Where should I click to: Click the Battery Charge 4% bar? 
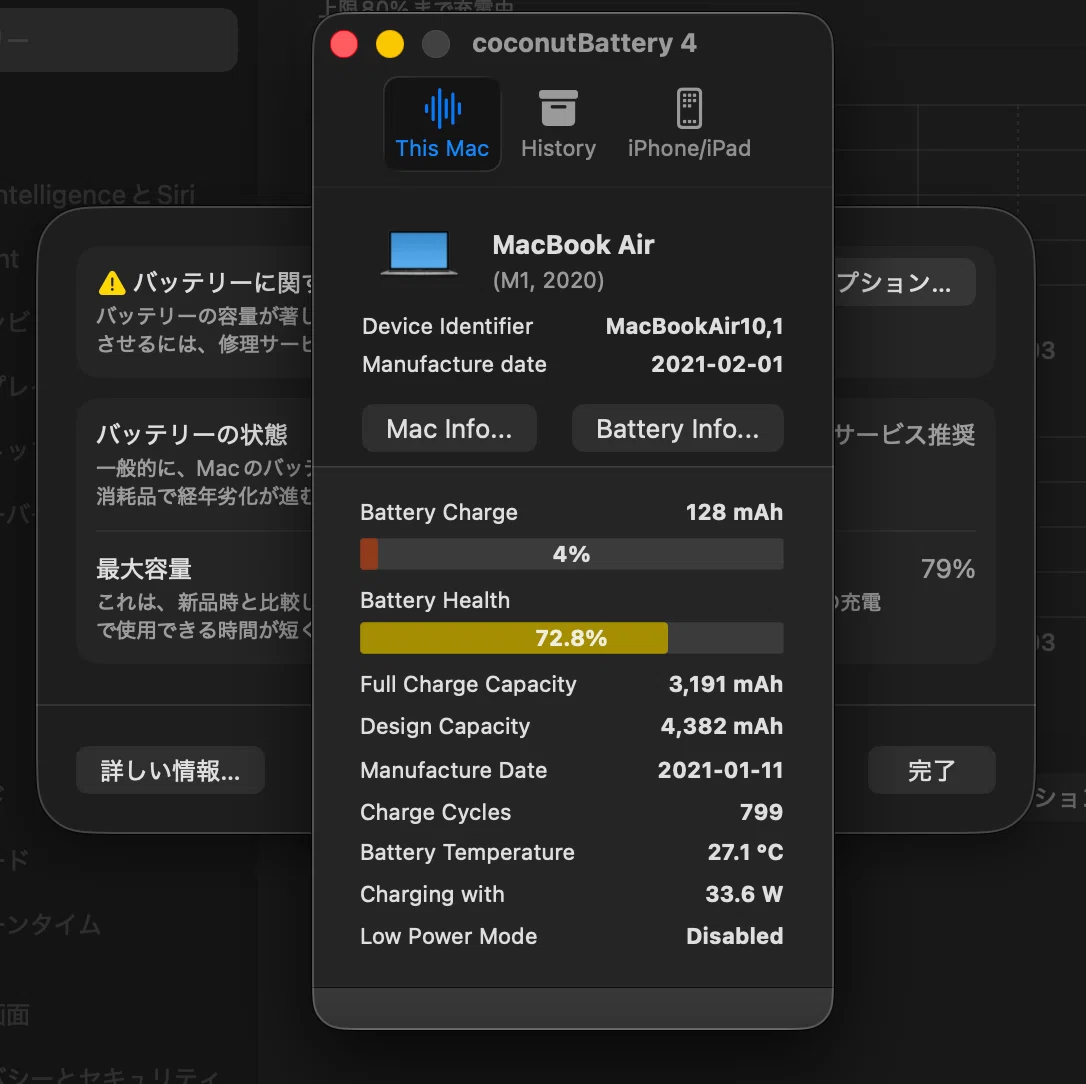pyautogui.click(x=571, y=554)
